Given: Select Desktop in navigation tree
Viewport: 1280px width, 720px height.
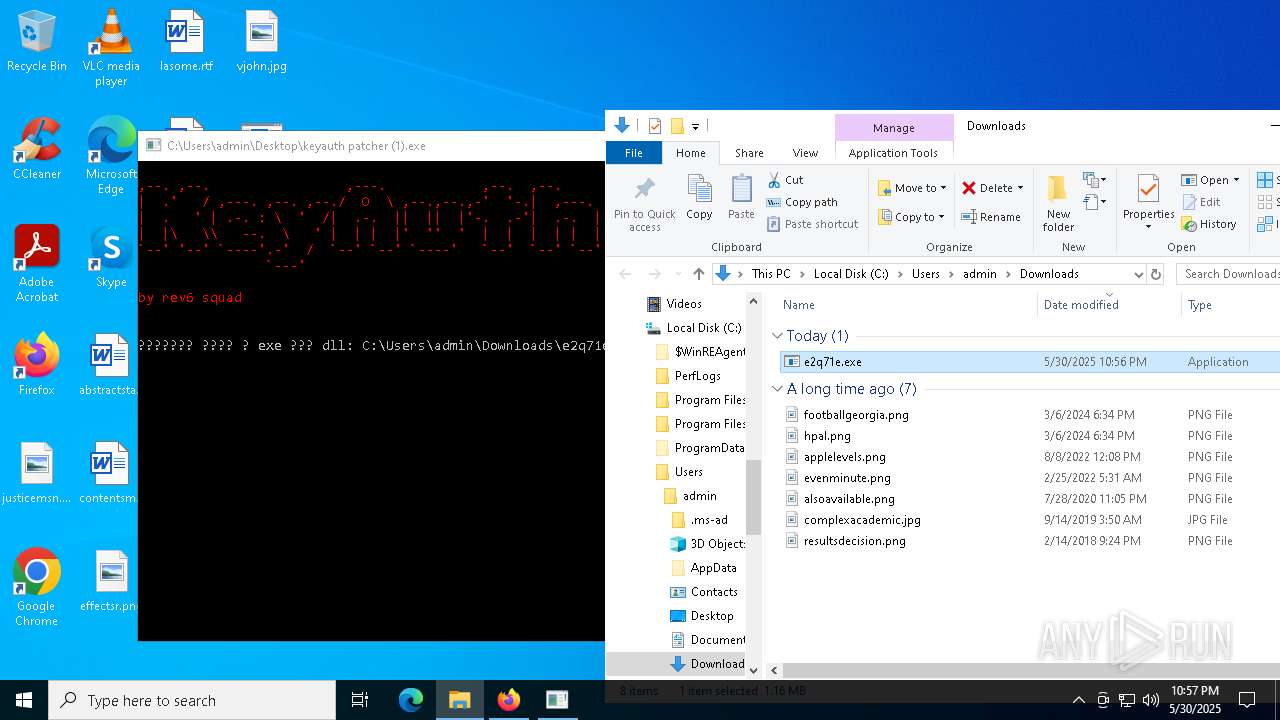Looking at the screenshot, I should pos(711,616).
